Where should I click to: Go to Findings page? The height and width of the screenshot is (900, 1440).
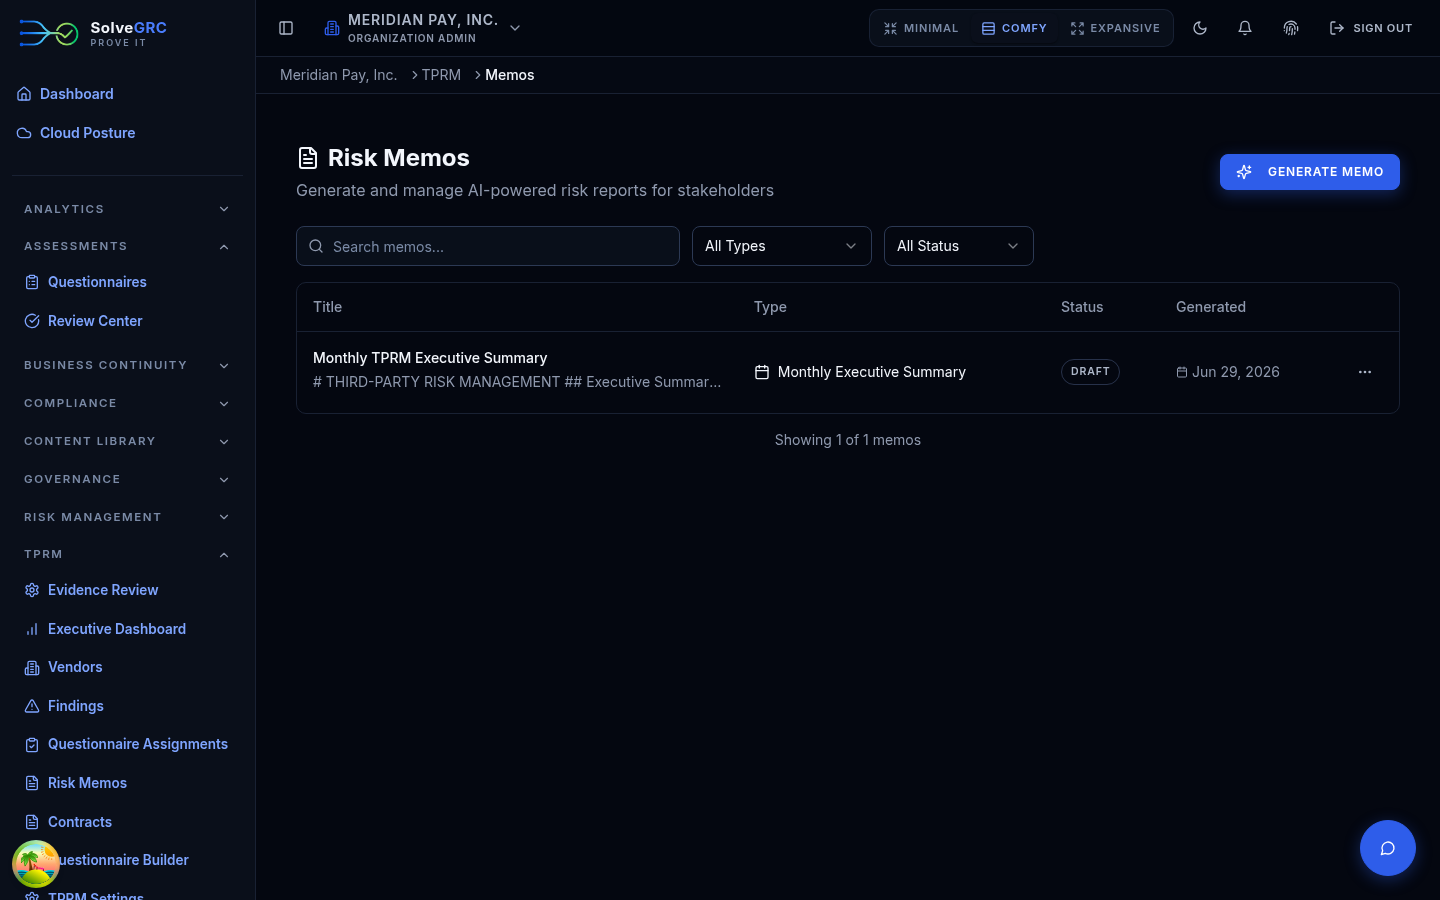76,706
